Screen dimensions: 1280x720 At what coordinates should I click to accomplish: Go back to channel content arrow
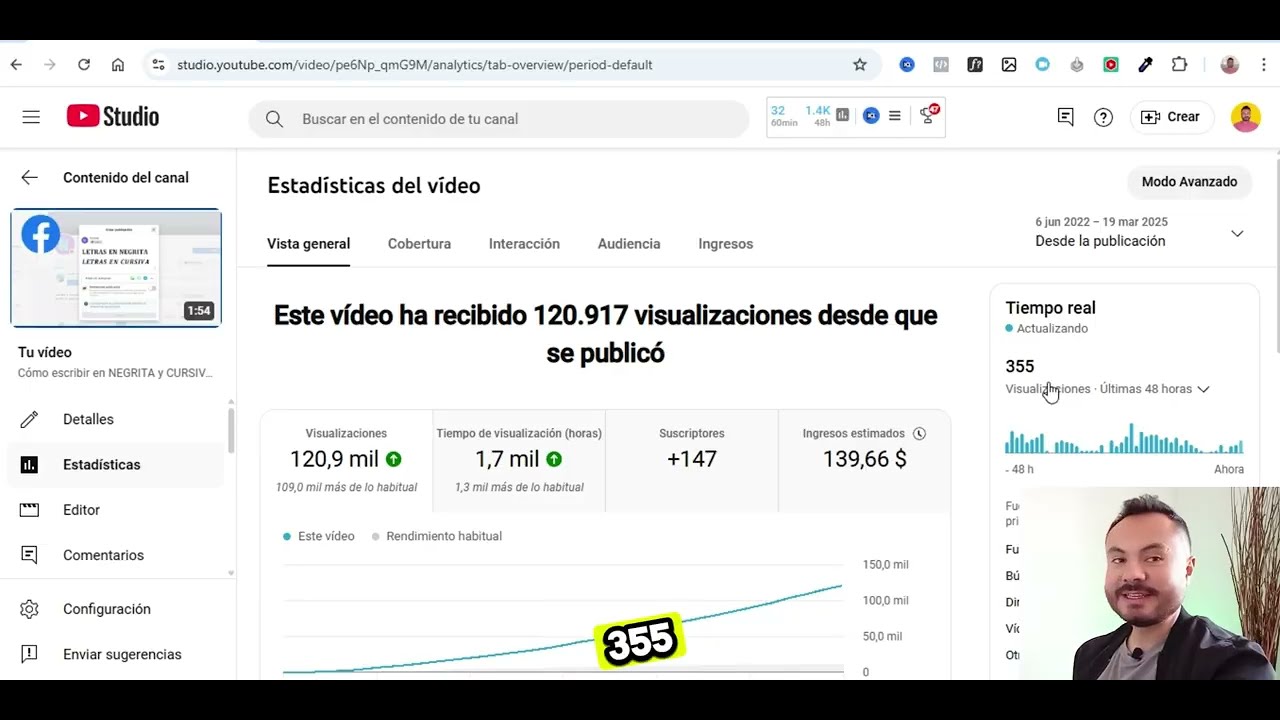tap(29, 178)
